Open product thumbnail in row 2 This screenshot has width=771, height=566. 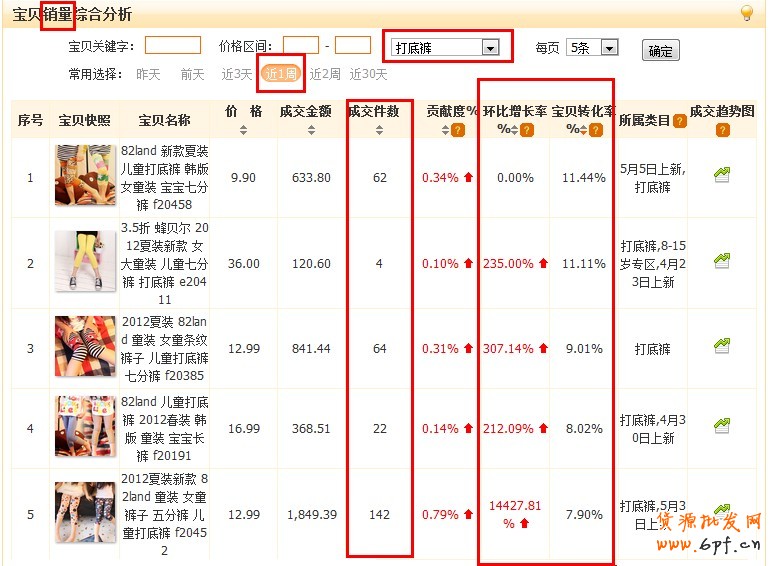[x=85, y=262]
